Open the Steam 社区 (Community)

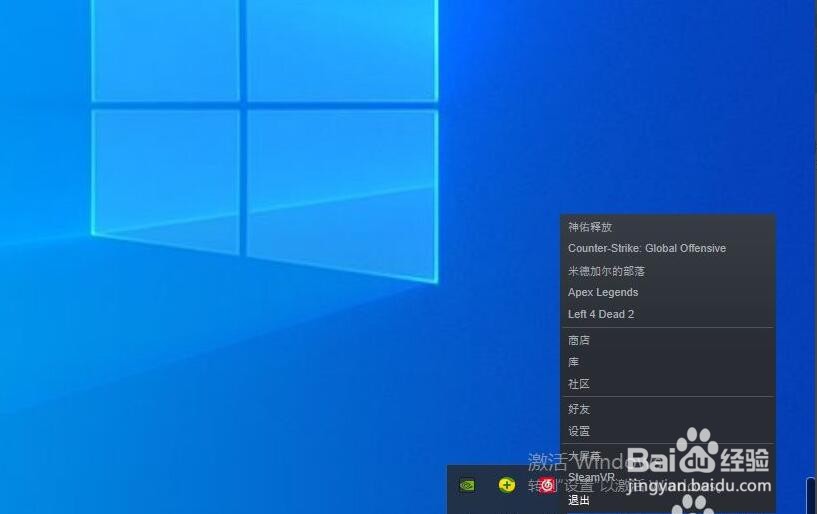pos(579,384)
